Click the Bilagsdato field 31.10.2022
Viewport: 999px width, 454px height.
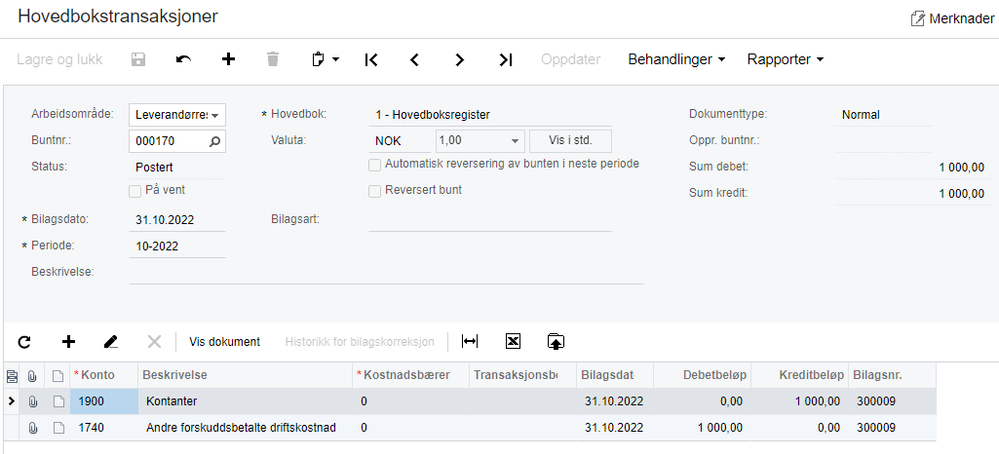click(177, 220)
